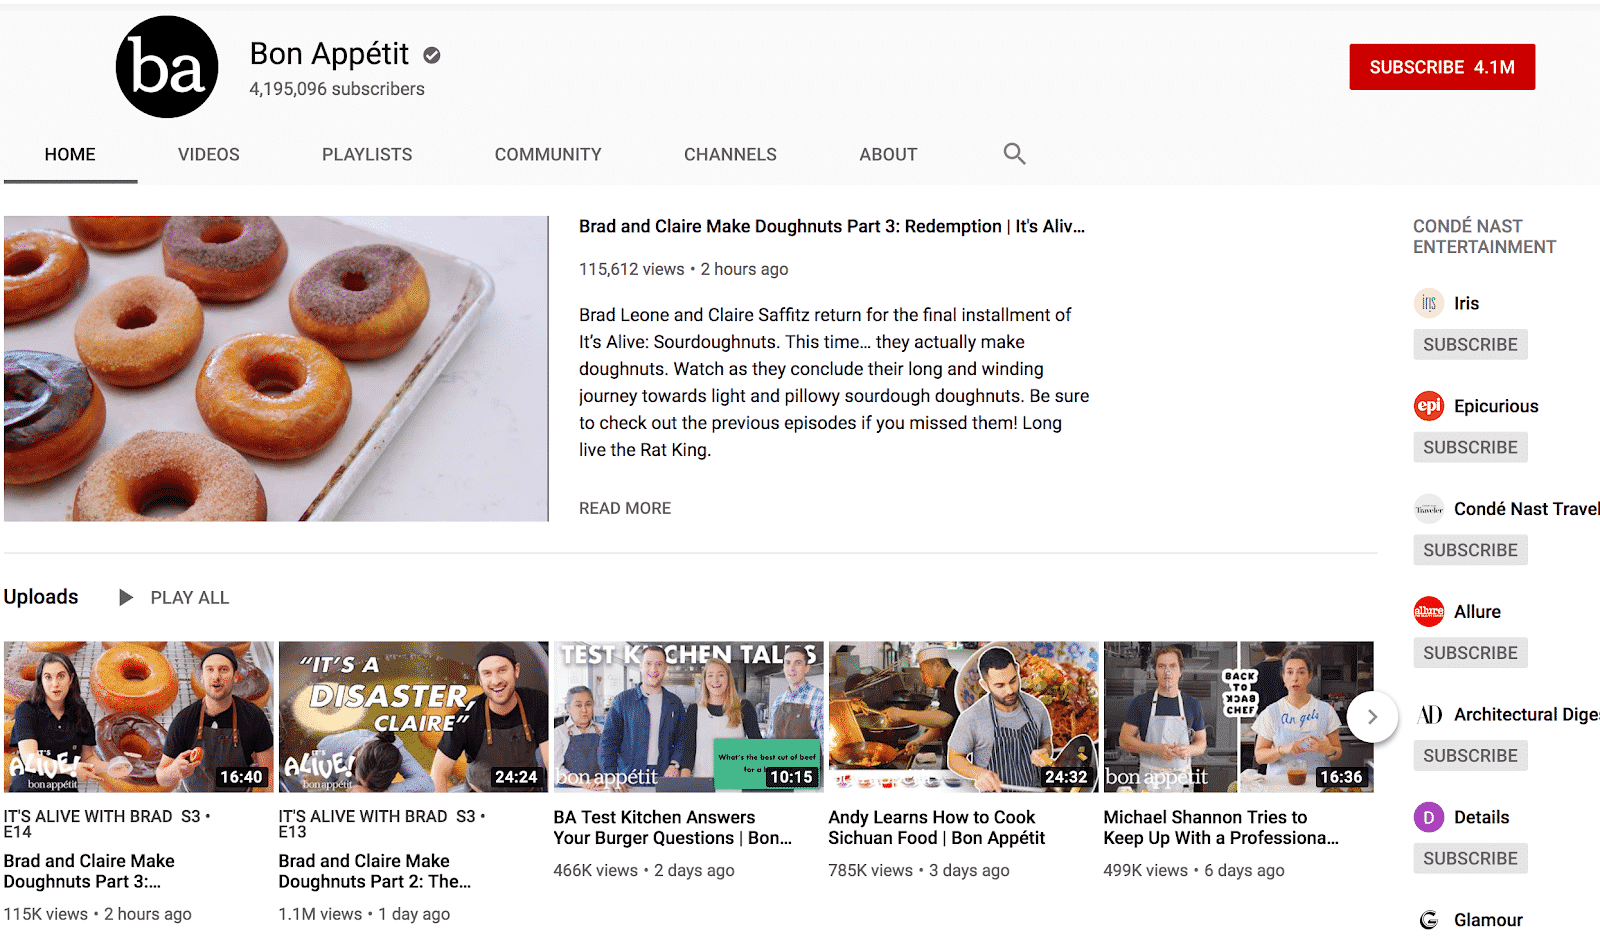1600x943 pixels.
Task: Click the Condé Nast Entertainment sidebar heading
Action: [x=1484, y=236]
